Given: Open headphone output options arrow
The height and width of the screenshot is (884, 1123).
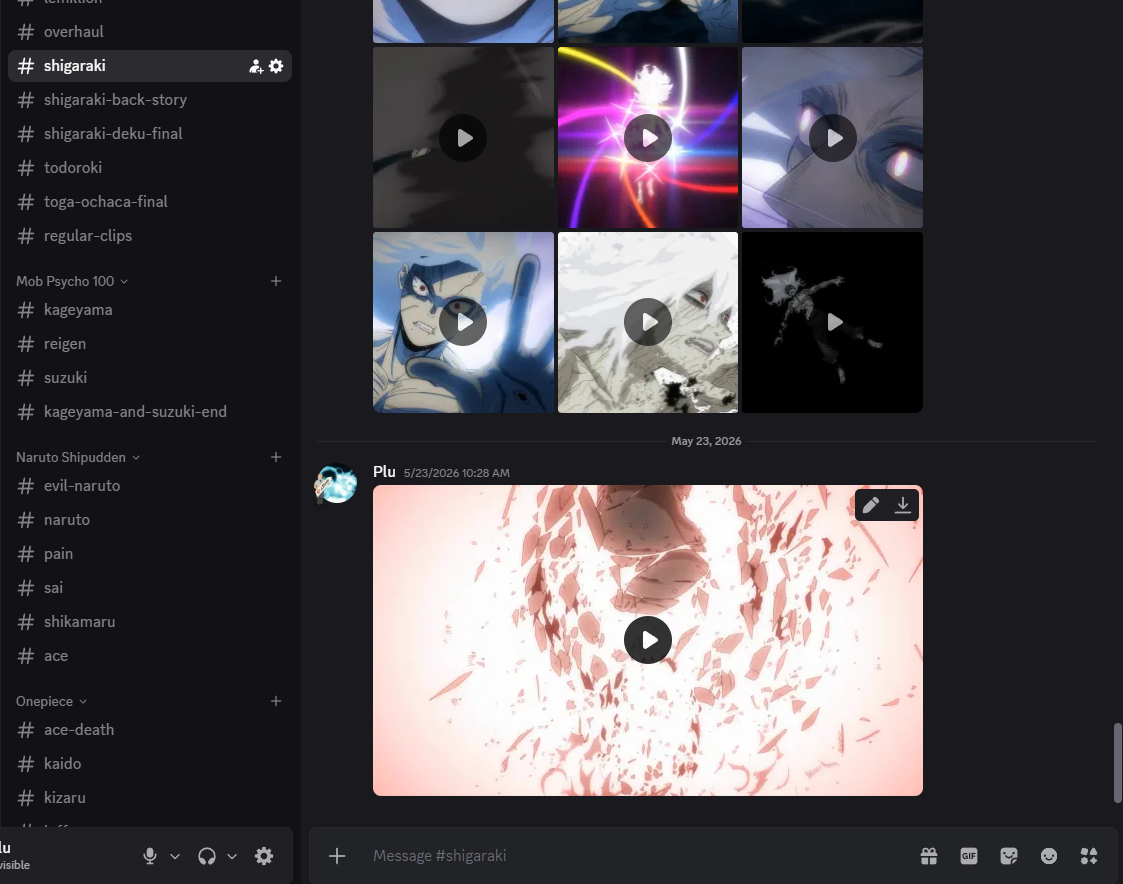Looking at the screenshot, I should pyautogui.click(x=232, y=856).
